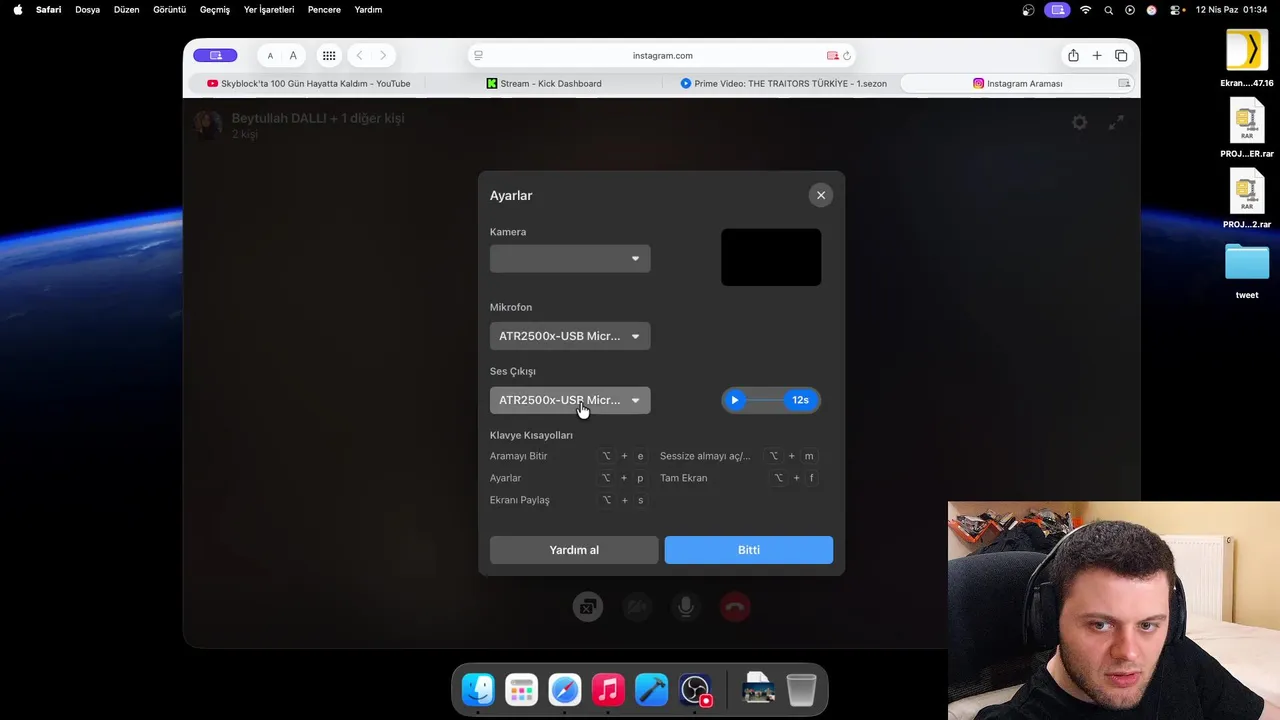Image resolution: width=1280 pixels, height=720 pixels.
Task: Open the Yardım menu
Action: point(368,10)
